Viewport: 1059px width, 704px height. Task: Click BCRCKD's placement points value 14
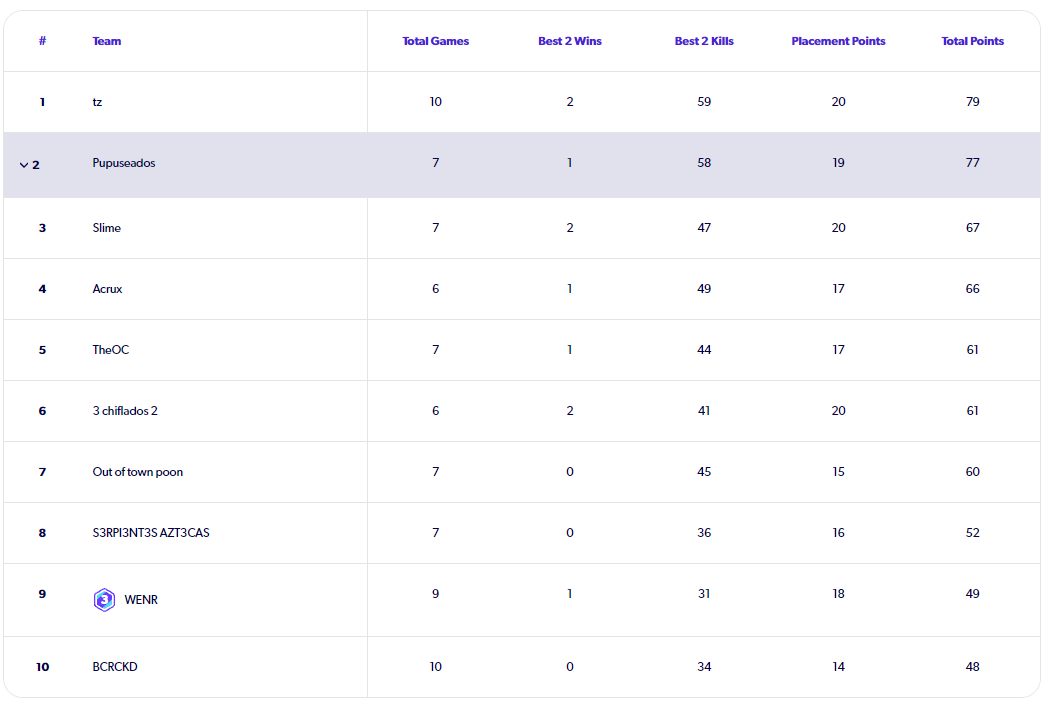838,667
